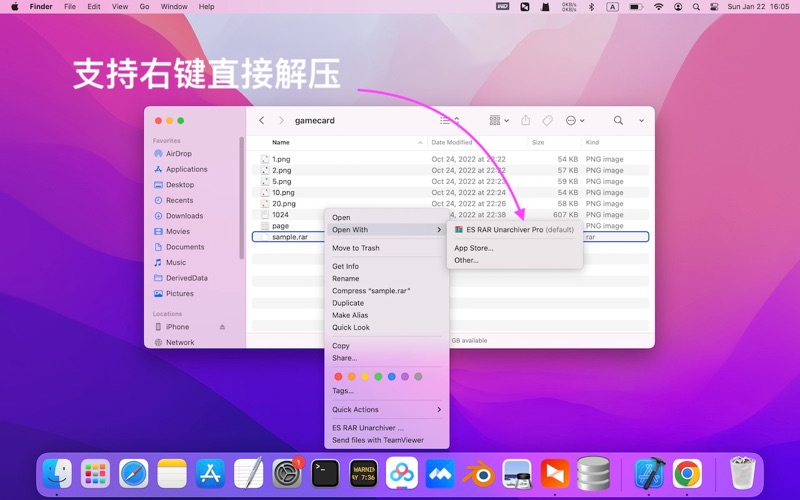Screen dimensions: 800x500
Task: Launch Terminal from the Dock
Action: pyautogui.click(x=325, y=474)
